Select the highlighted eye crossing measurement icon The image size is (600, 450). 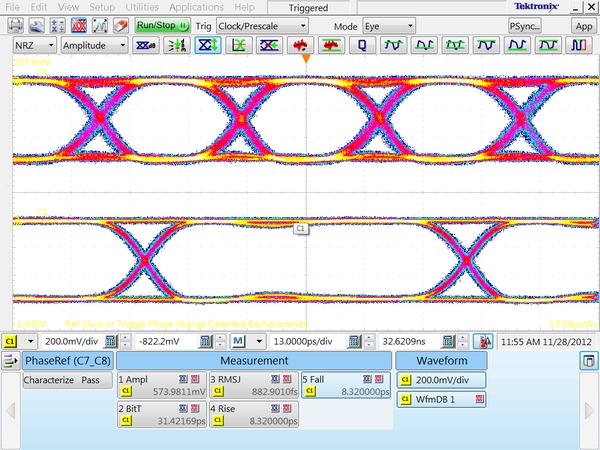point(208,45)
